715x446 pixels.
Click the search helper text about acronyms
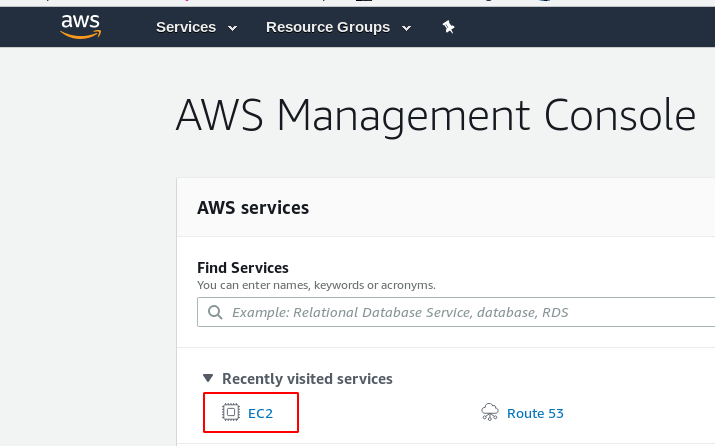(316, 285)
